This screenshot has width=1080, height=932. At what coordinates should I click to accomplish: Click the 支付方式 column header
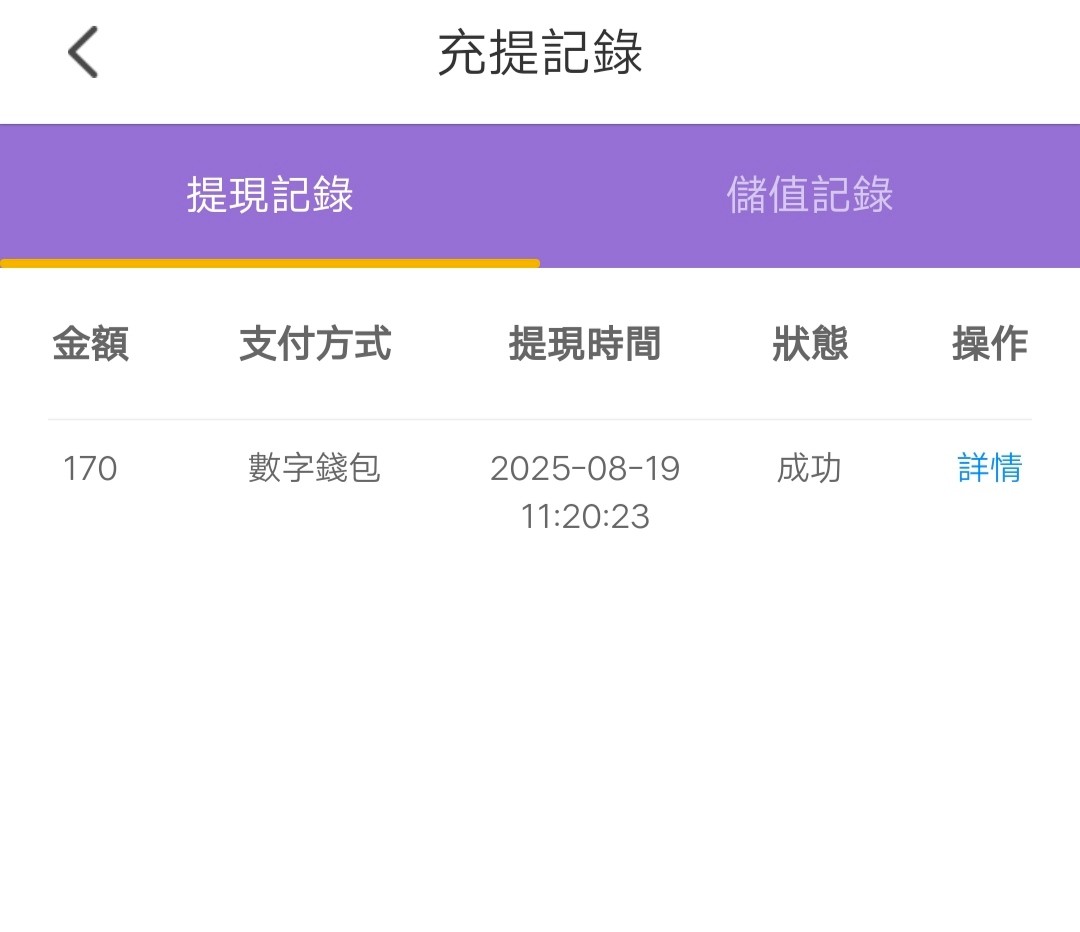pos(315,344)
